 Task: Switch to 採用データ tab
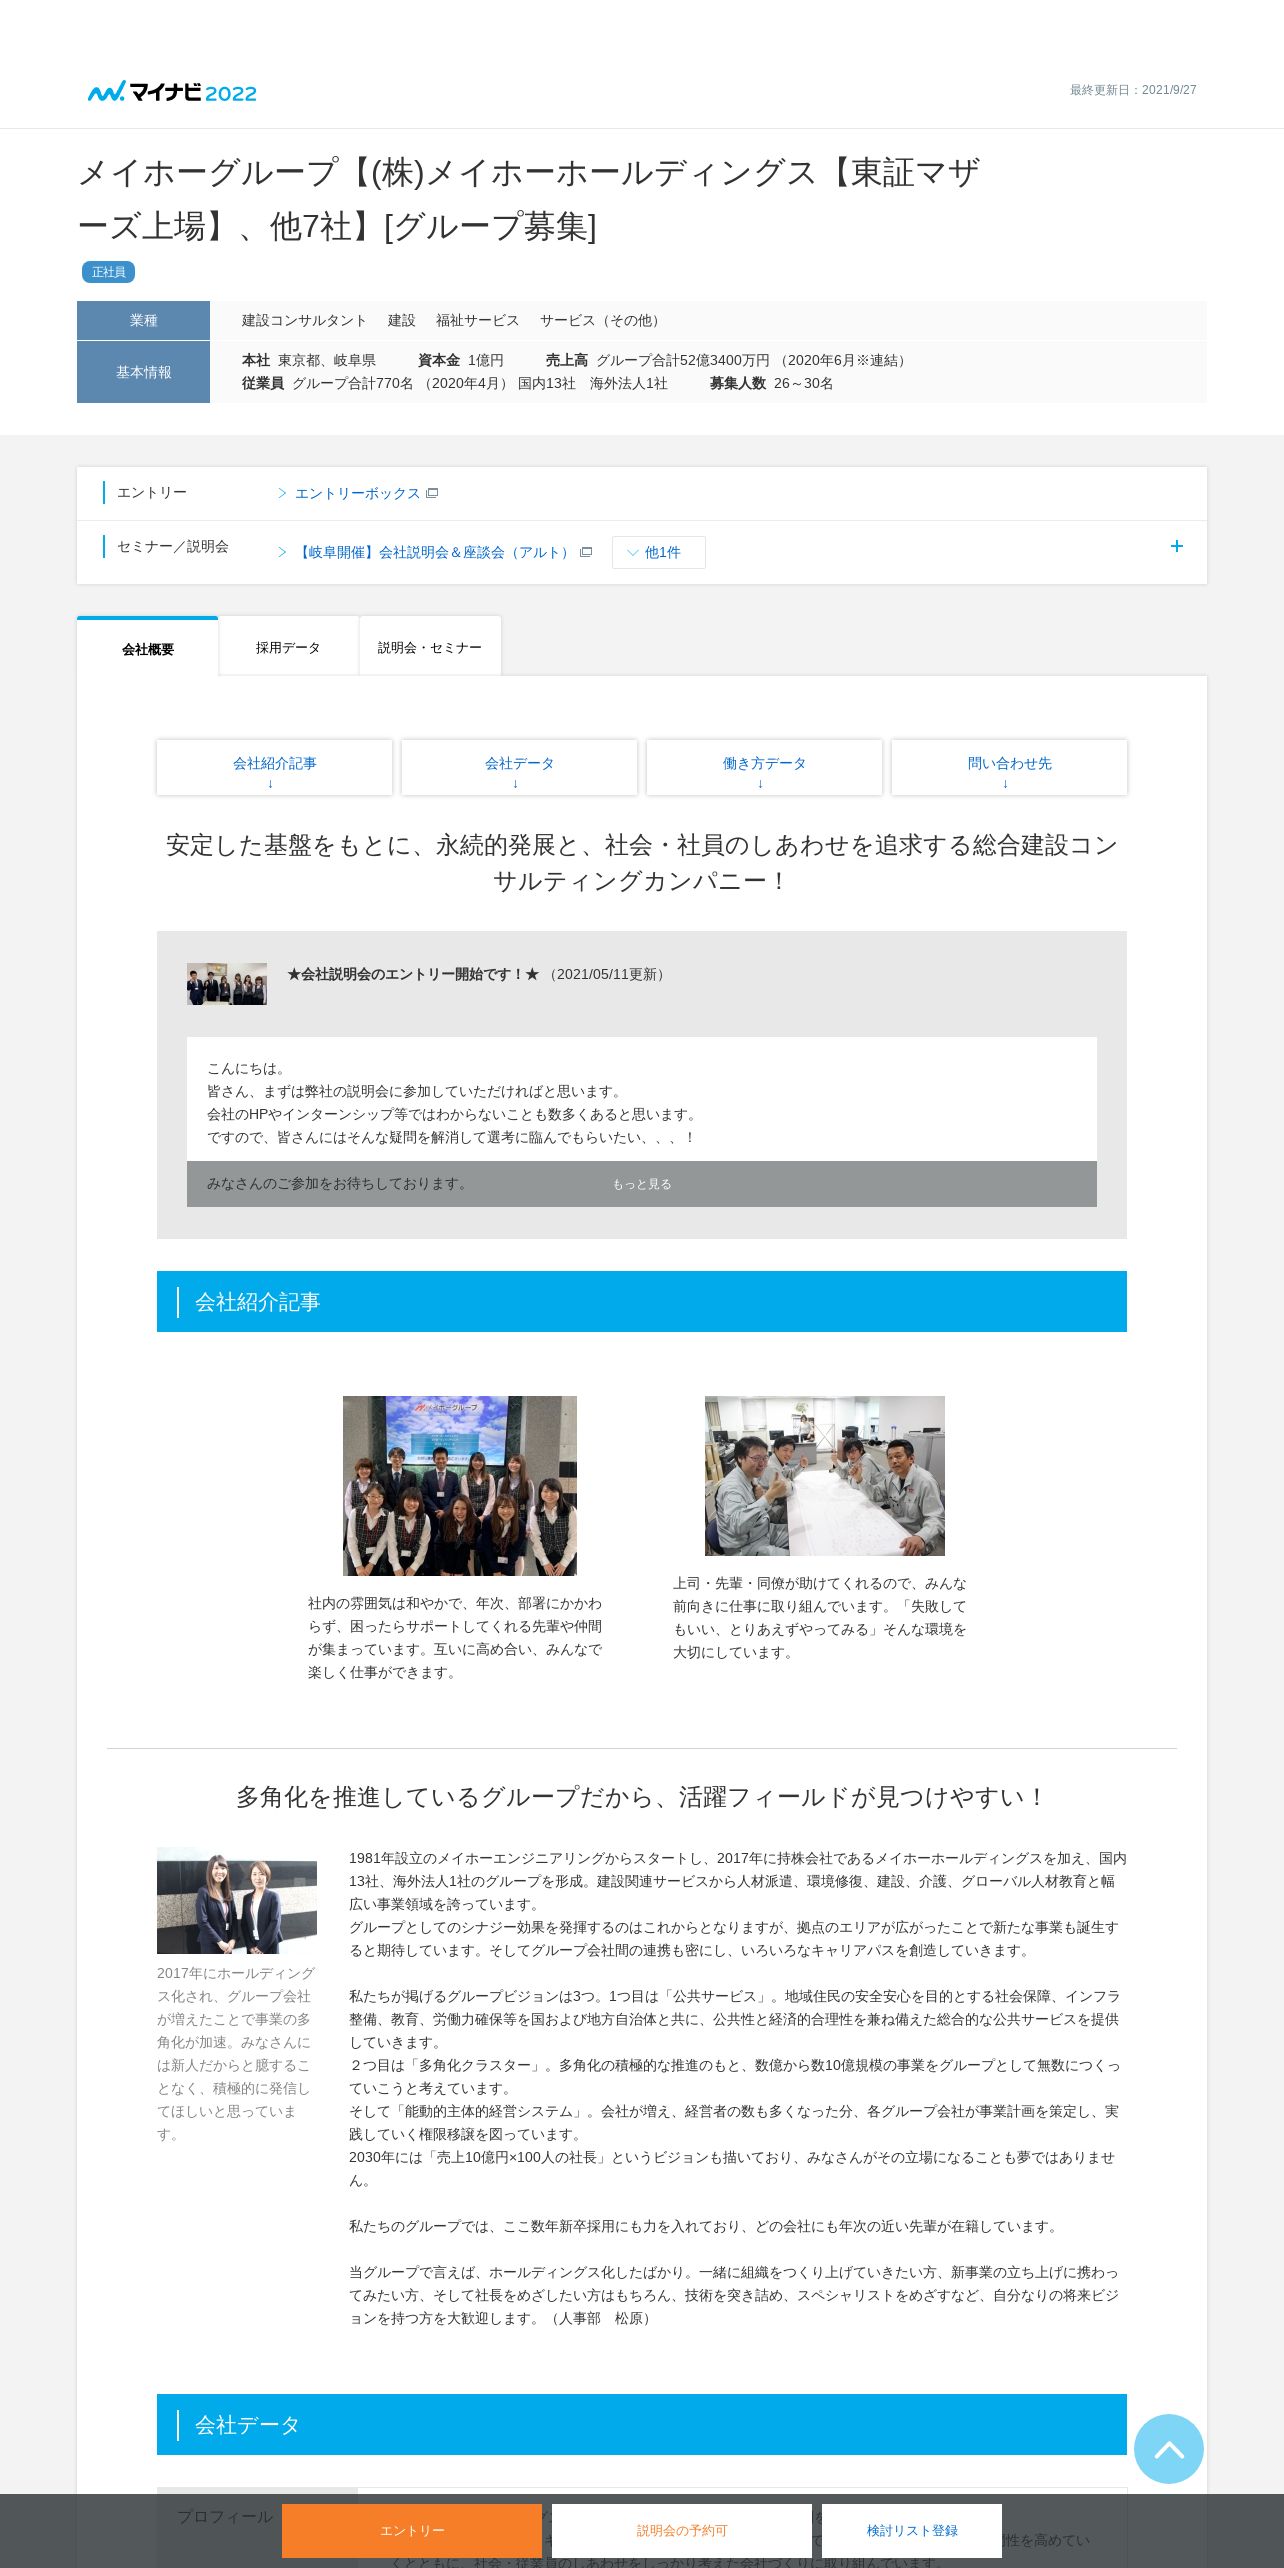[x=288, y=647]
